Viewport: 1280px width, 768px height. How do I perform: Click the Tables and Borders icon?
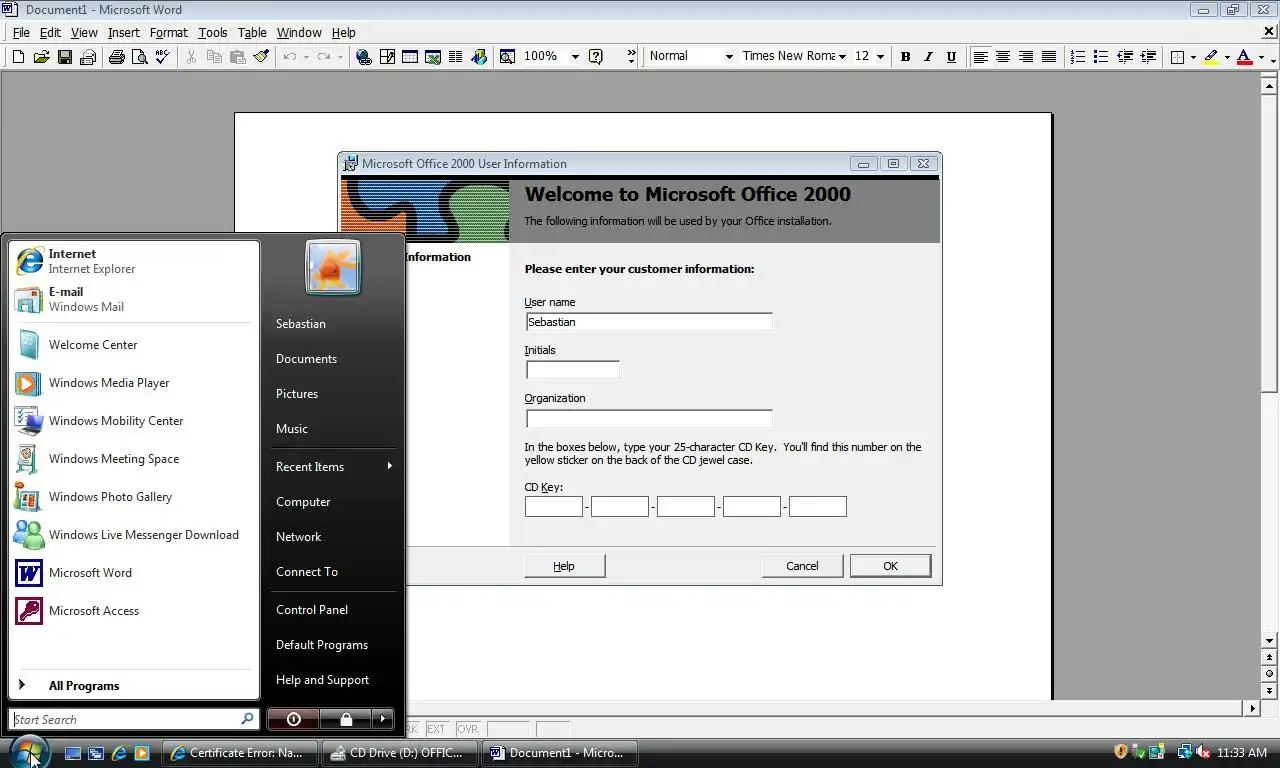tap(387, 57)
